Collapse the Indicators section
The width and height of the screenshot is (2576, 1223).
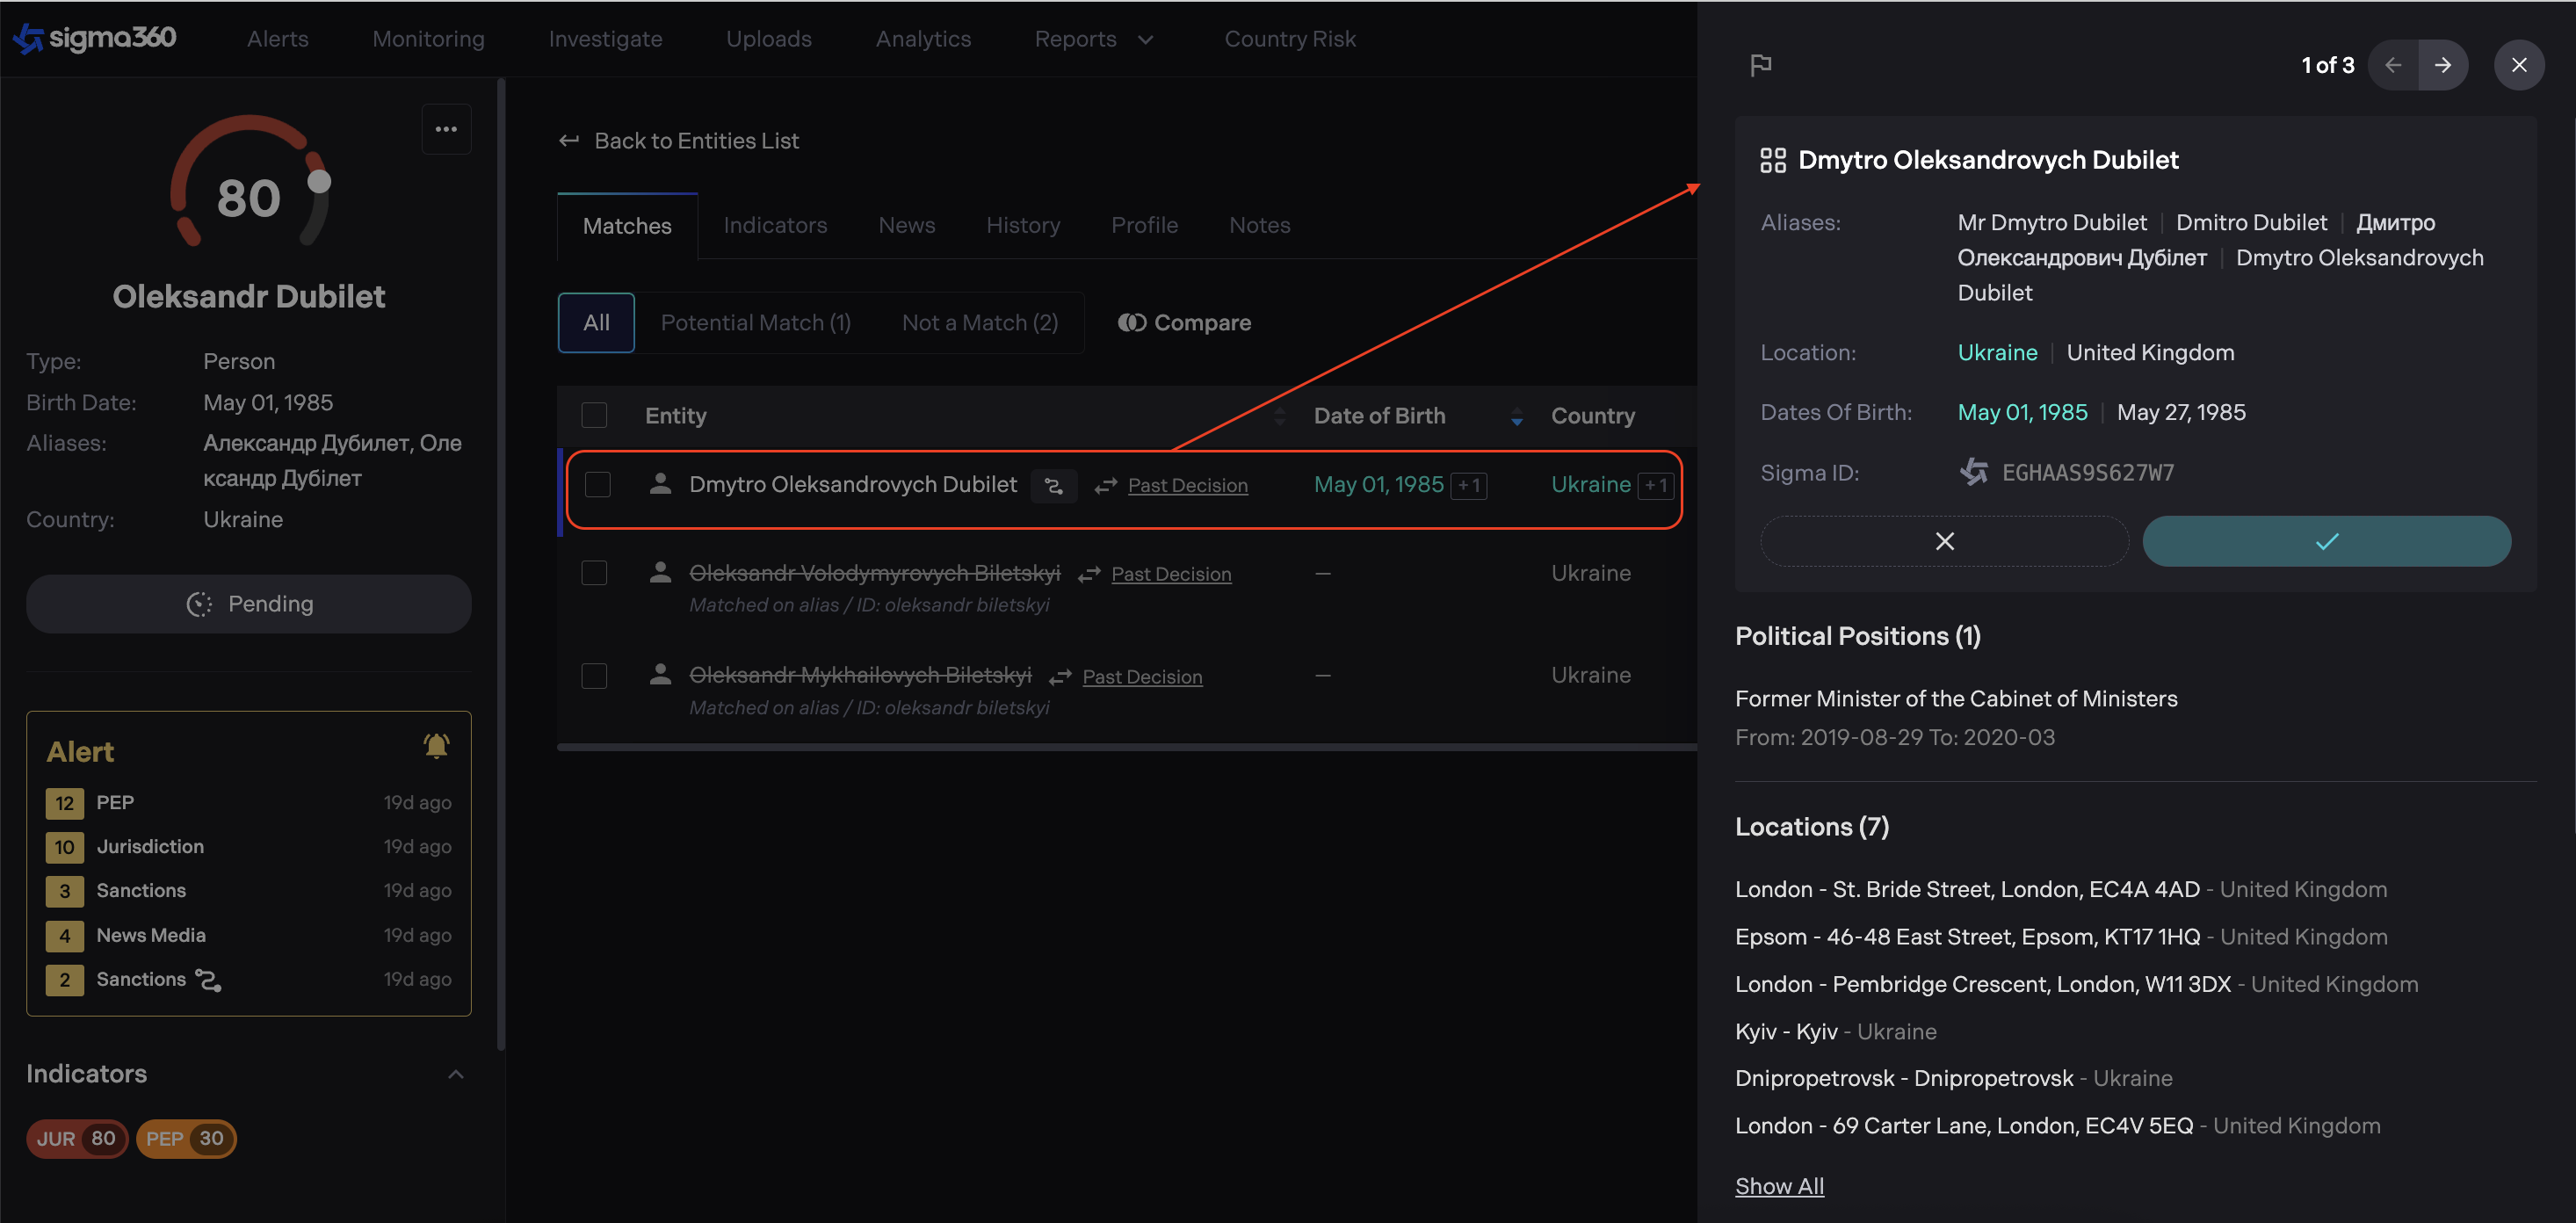[455, 1074]
